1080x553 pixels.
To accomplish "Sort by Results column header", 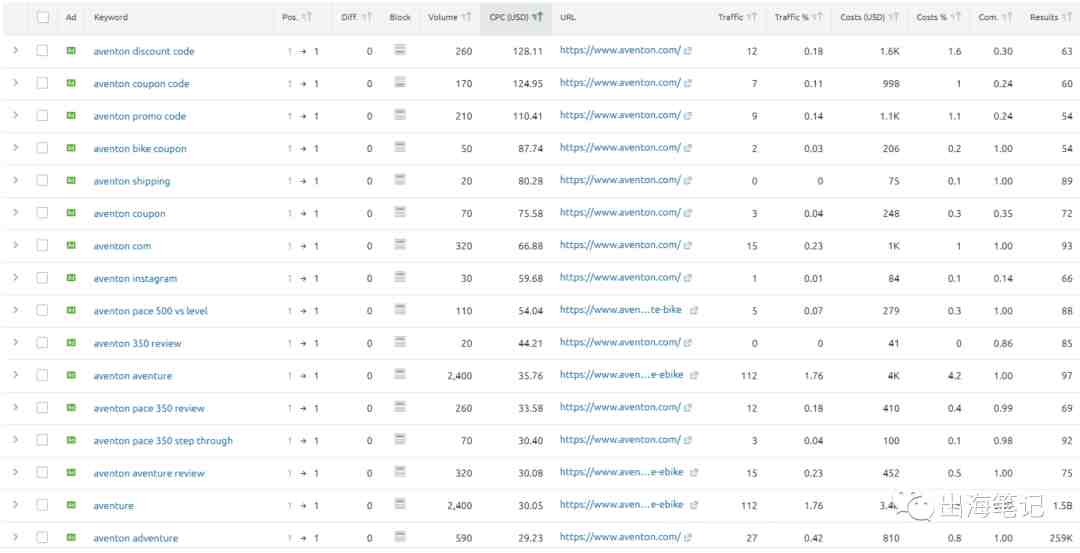I will (x=1051, y=17).
